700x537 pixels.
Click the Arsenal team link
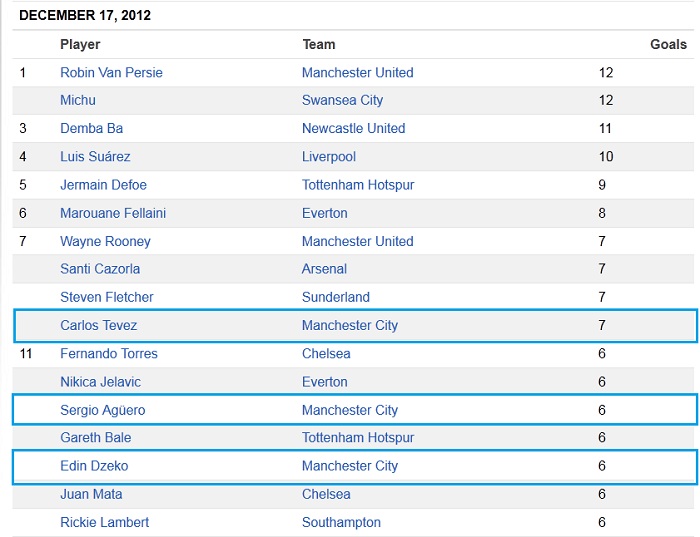point(325,269)
